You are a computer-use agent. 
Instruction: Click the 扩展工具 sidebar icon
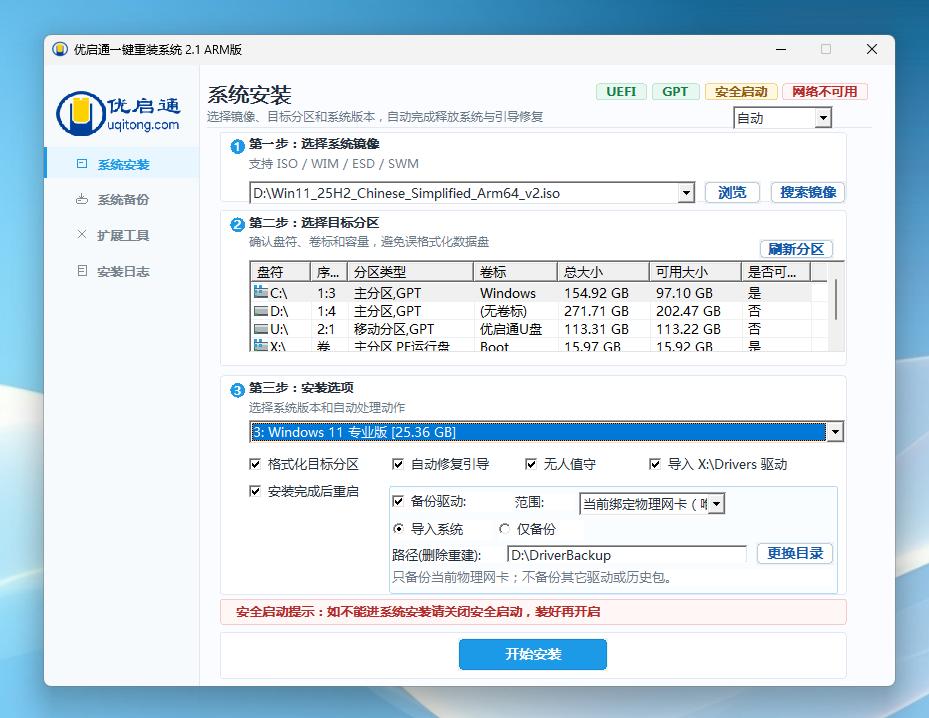click(x=82, y=235)
